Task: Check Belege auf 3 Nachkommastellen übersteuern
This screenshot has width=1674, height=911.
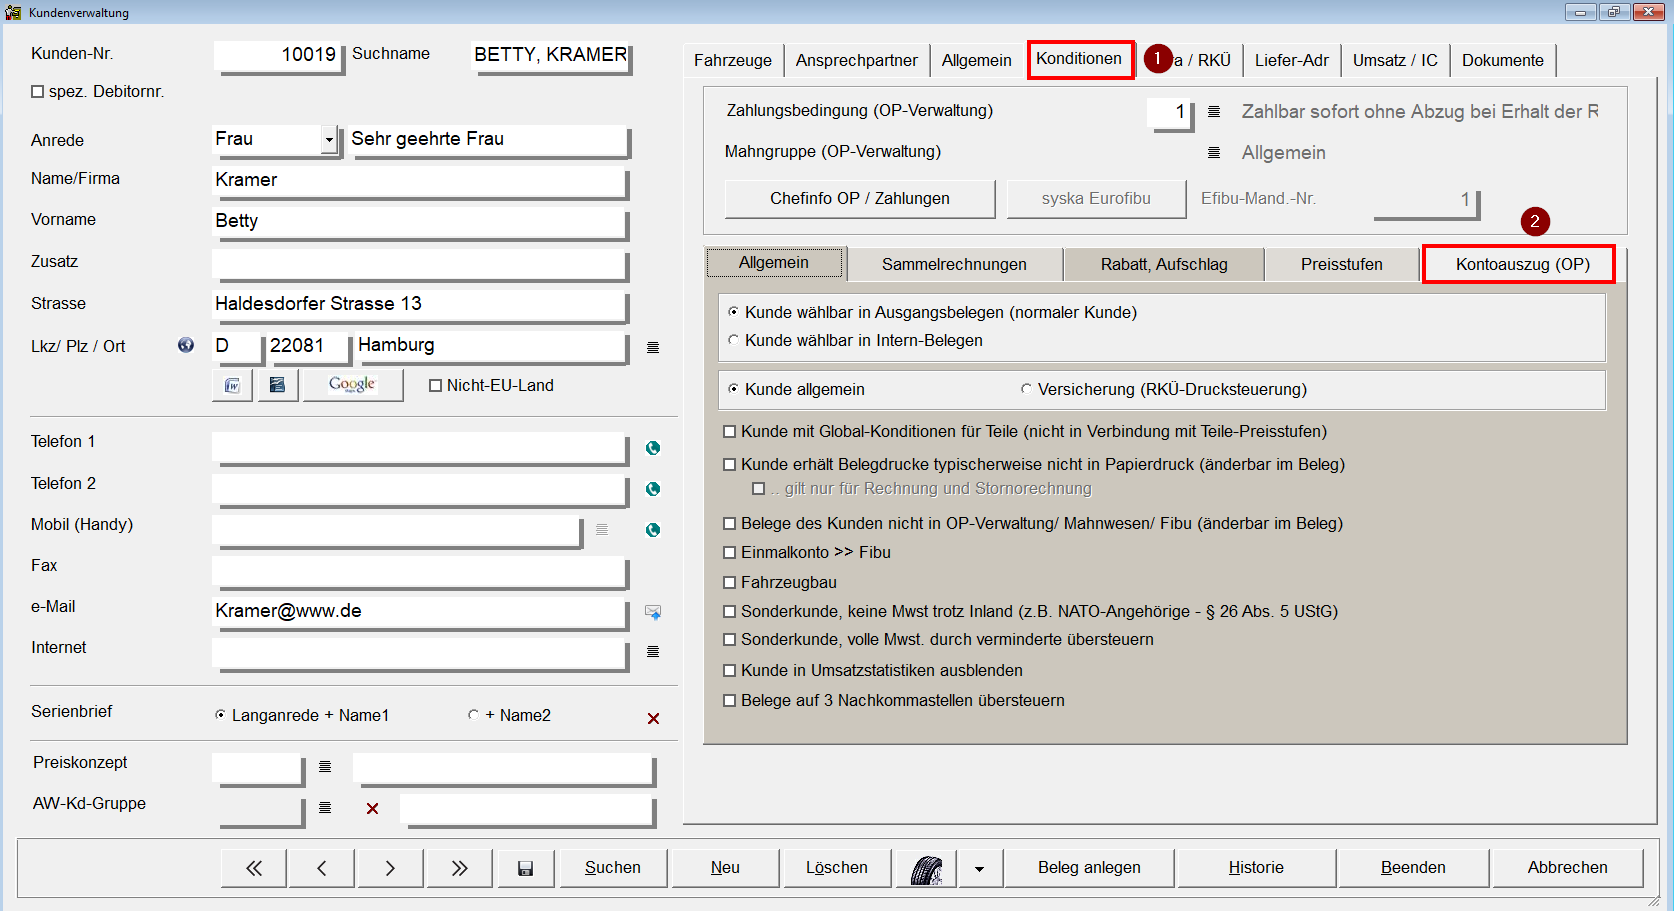Action: tap(730, 700)
